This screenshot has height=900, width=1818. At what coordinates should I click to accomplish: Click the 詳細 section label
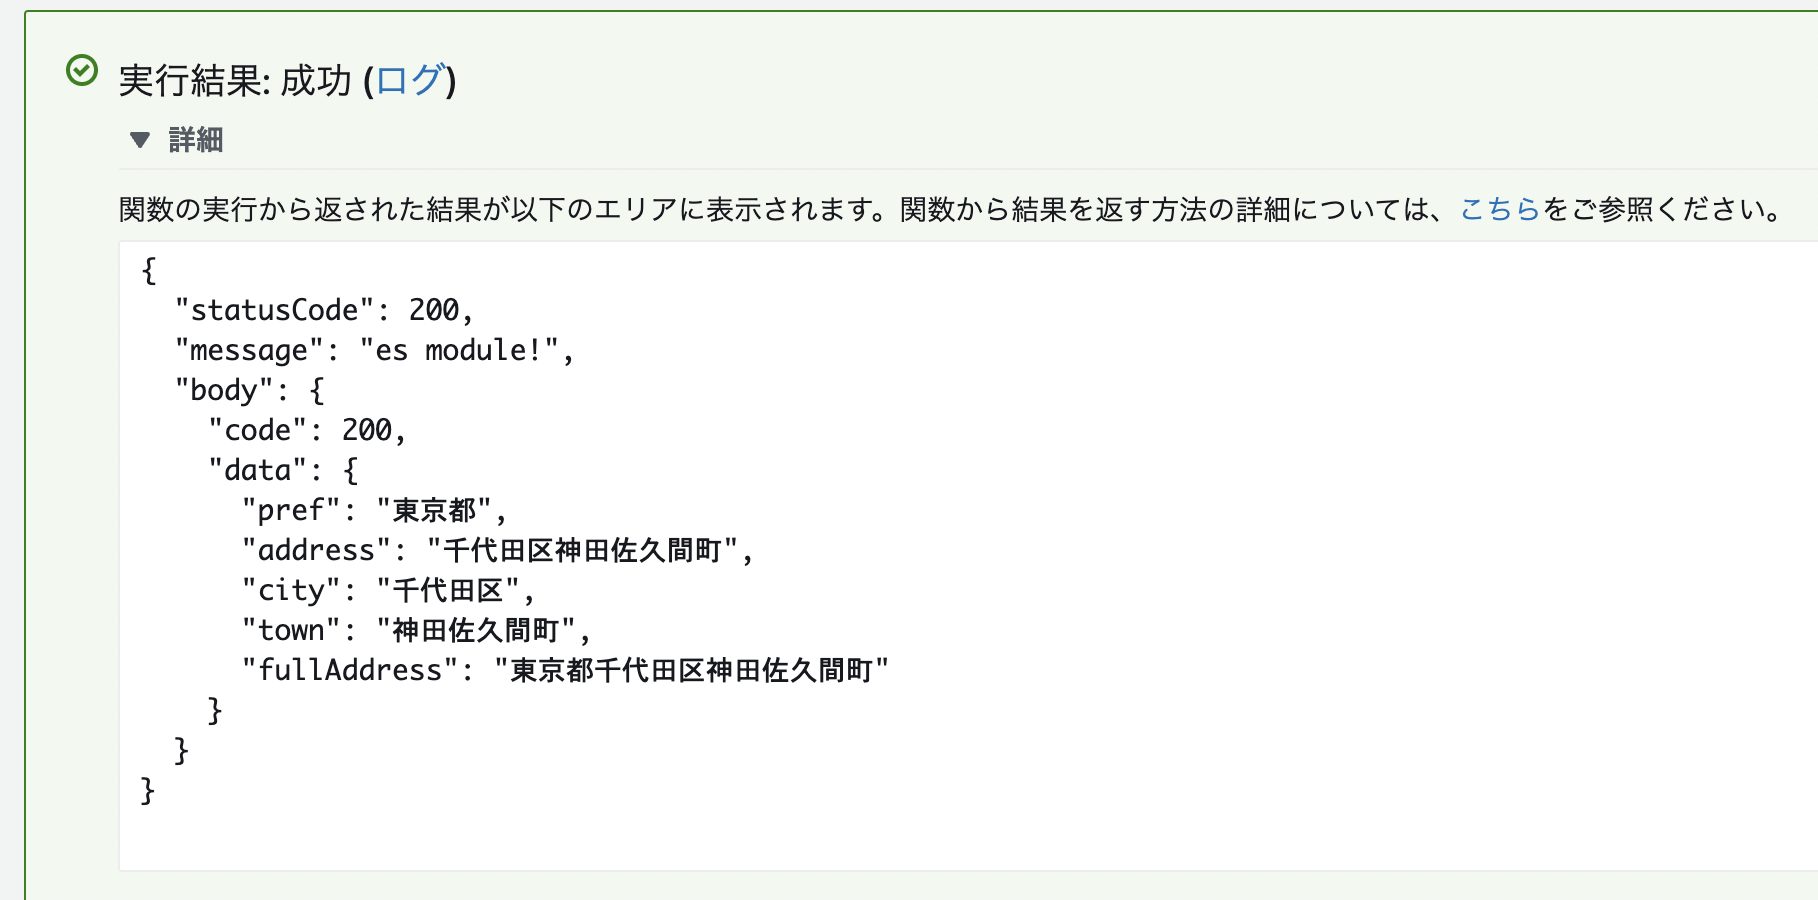click(195, 140)
